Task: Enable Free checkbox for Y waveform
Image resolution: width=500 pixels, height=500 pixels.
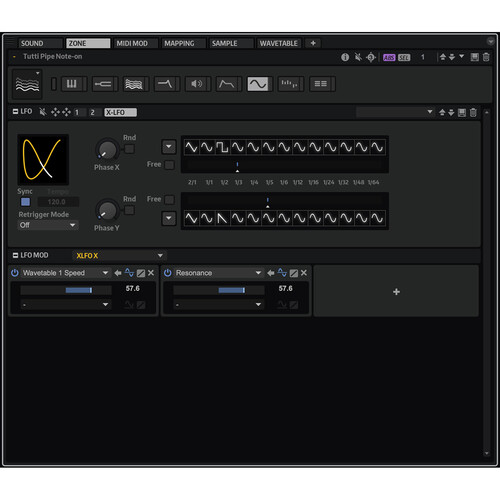Action: pos(169,200)
